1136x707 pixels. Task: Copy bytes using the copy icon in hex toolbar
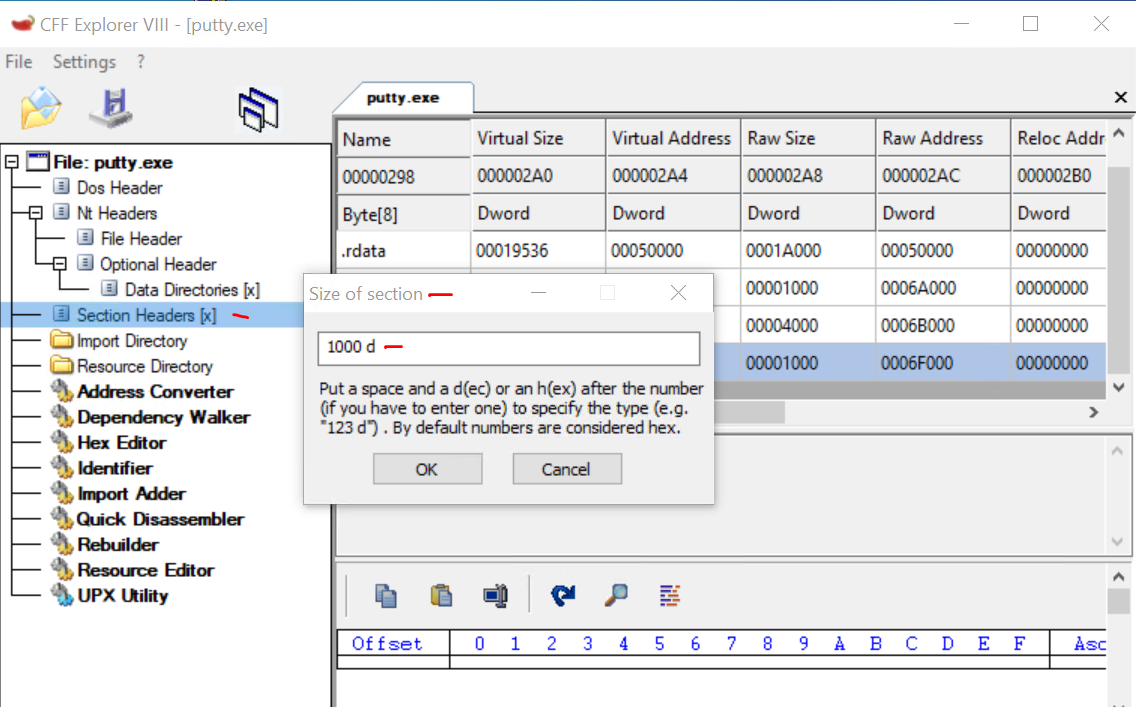(387, 594)
